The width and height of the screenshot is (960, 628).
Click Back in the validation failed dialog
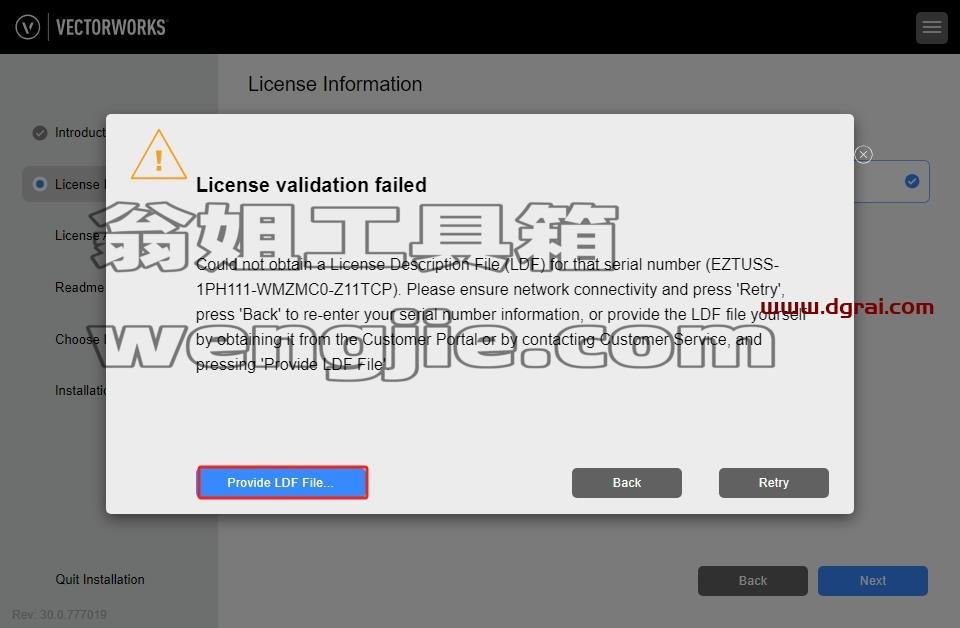click(626, 482)
